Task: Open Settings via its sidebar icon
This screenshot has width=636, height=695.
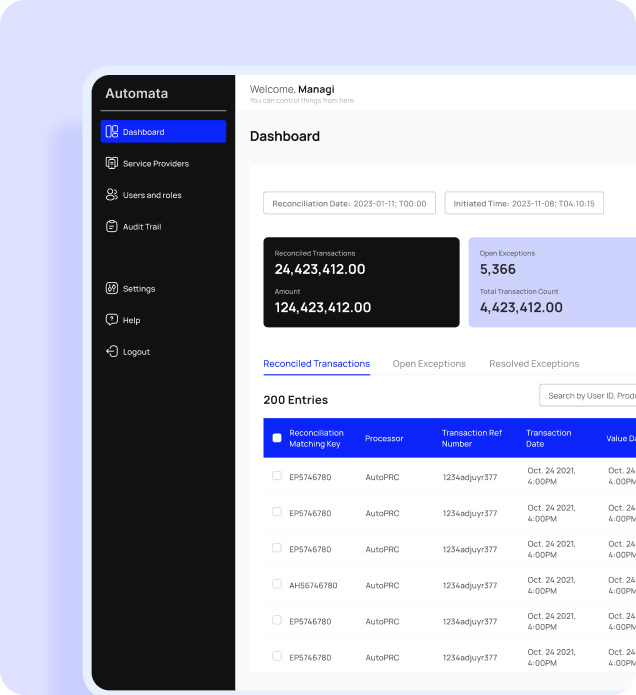Action: [x=112, y=289]
